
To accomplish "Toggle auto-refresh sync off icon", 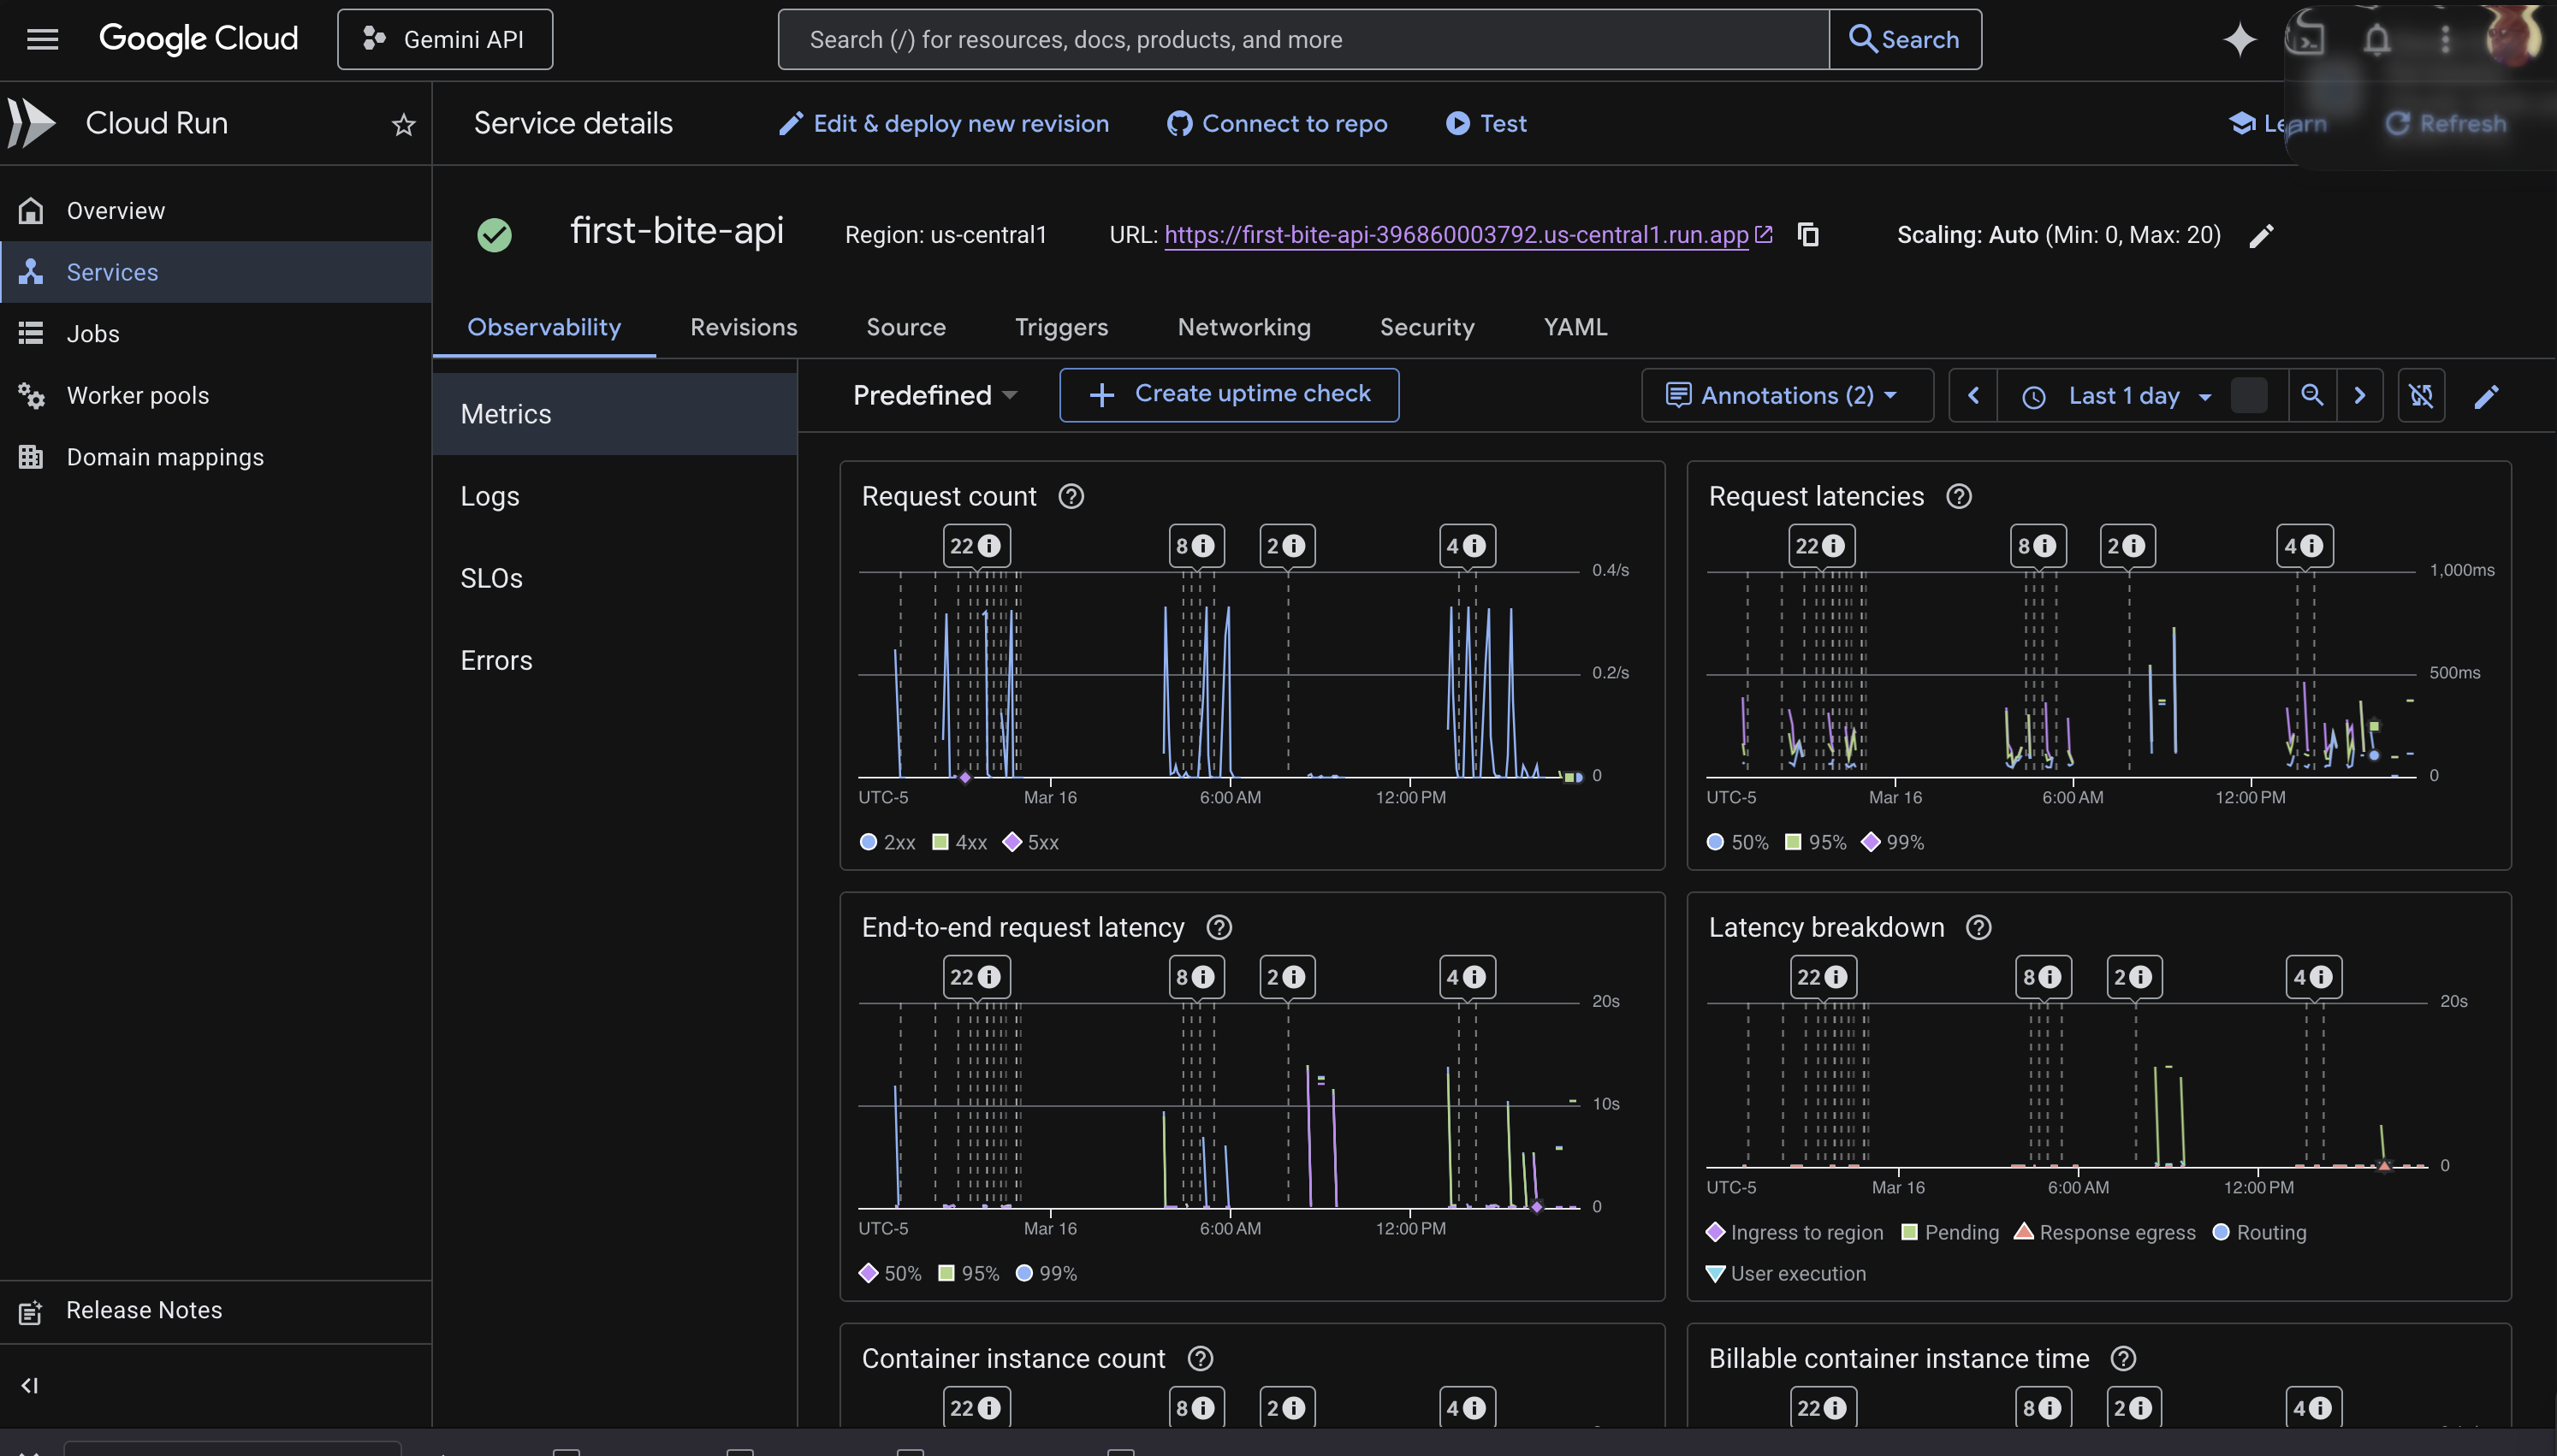I will coord(2421,395).
